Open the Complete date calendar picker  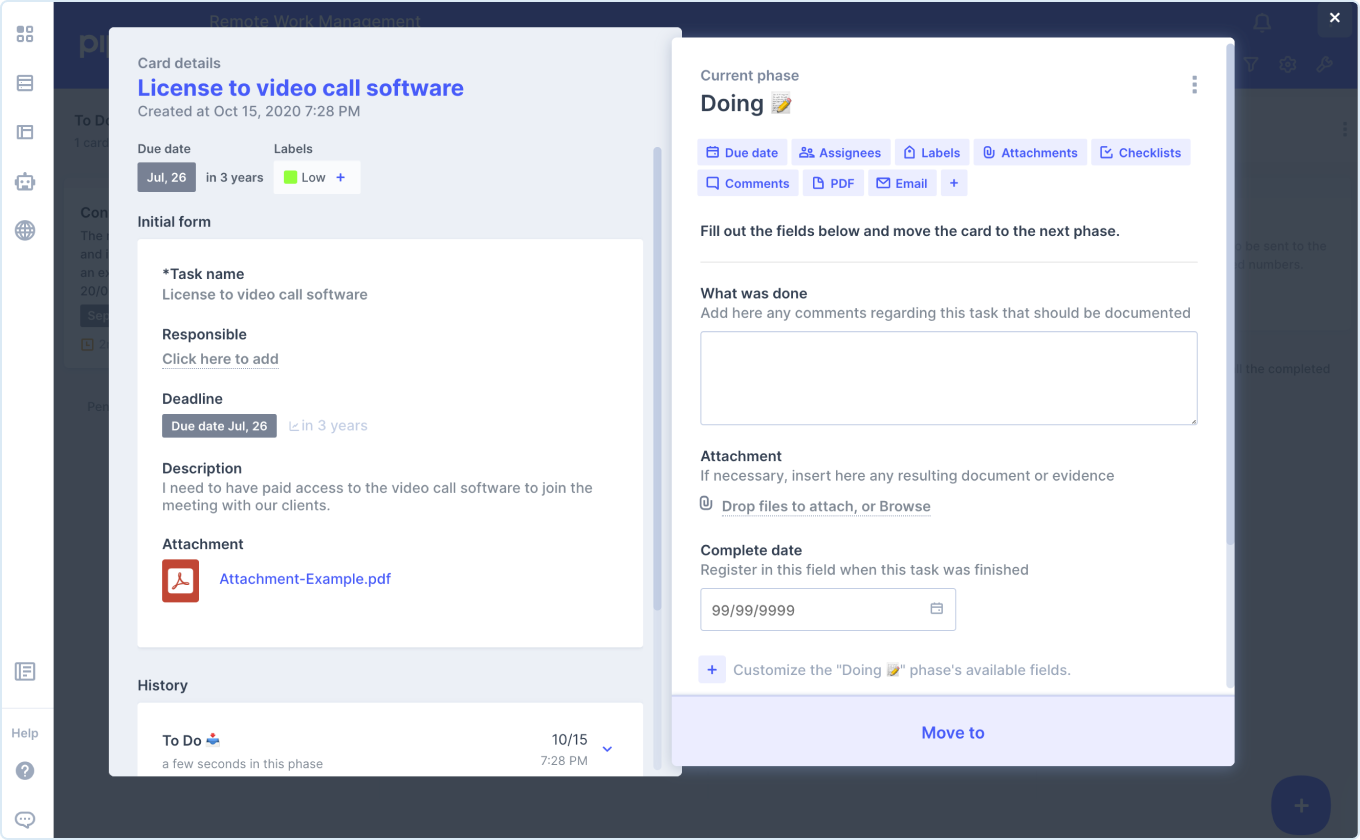pos(937,608)
